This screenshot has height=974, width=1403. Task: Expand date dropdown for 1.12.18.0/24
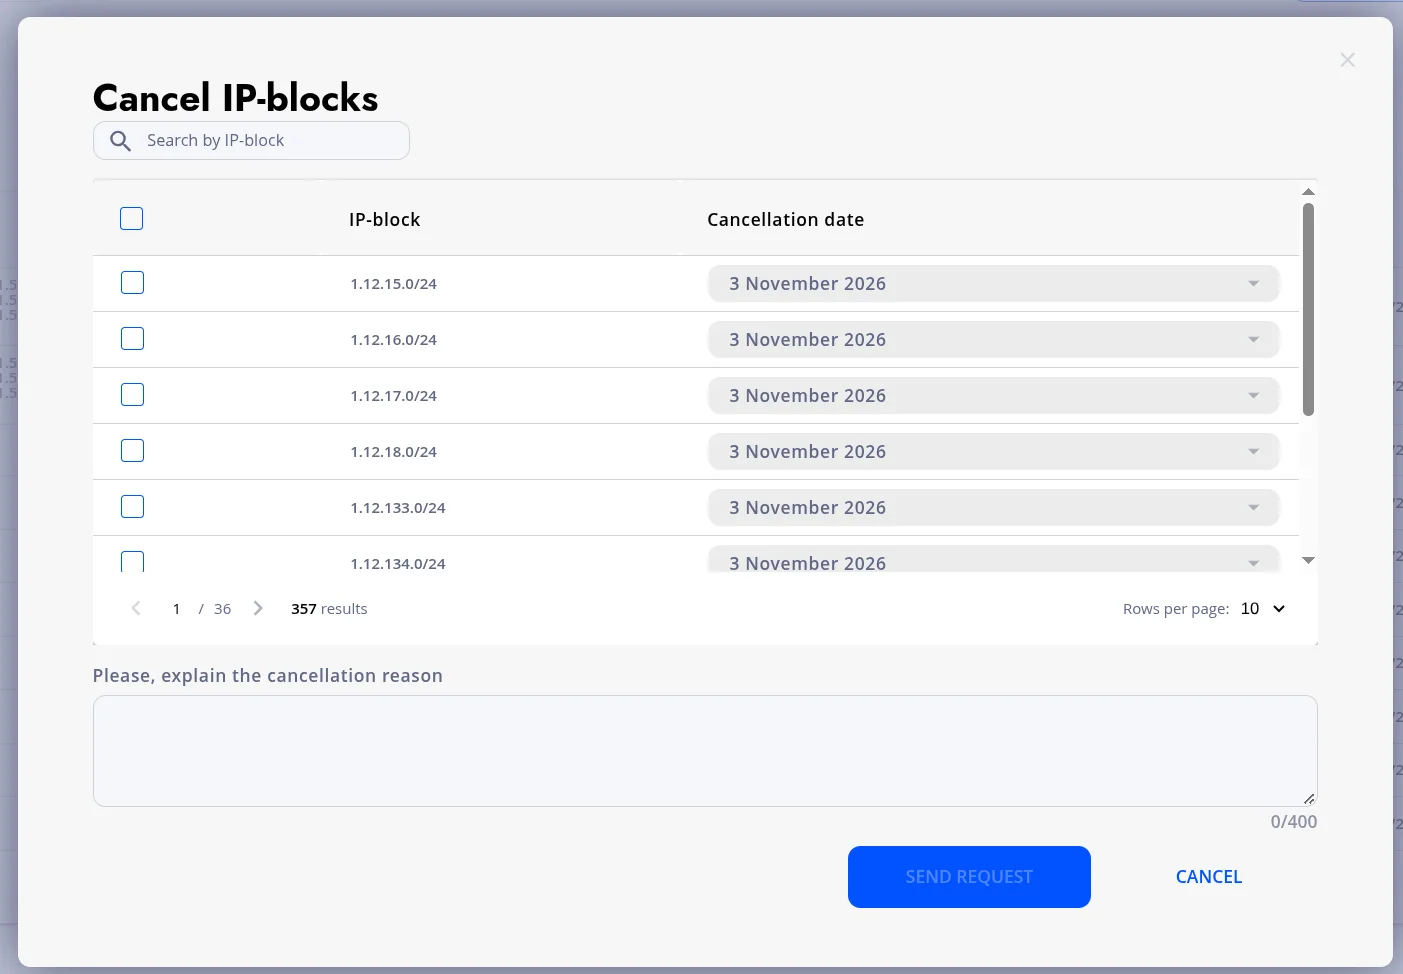pos(993,451)
